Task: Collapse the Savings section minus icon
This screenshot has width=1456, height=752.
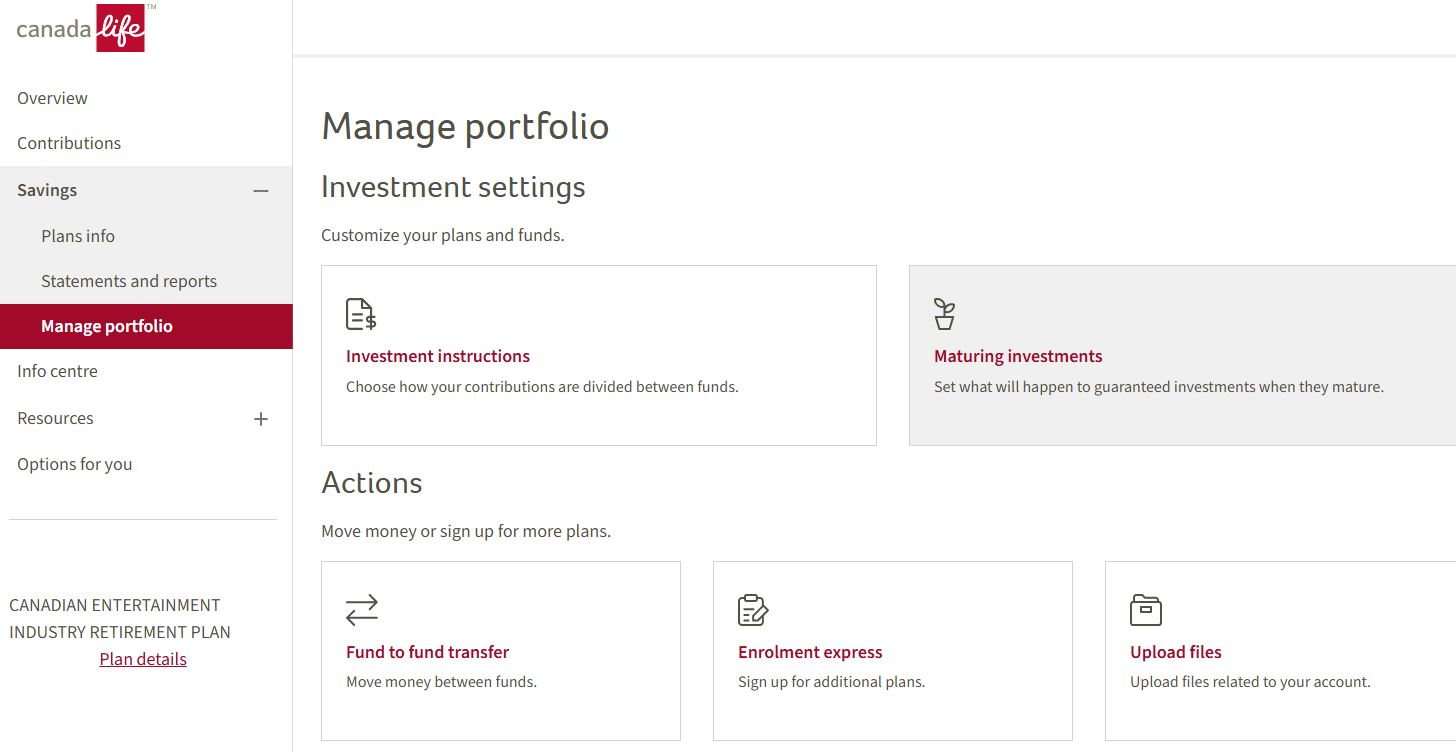Action: pyautogui.click(x=261, y=190)
